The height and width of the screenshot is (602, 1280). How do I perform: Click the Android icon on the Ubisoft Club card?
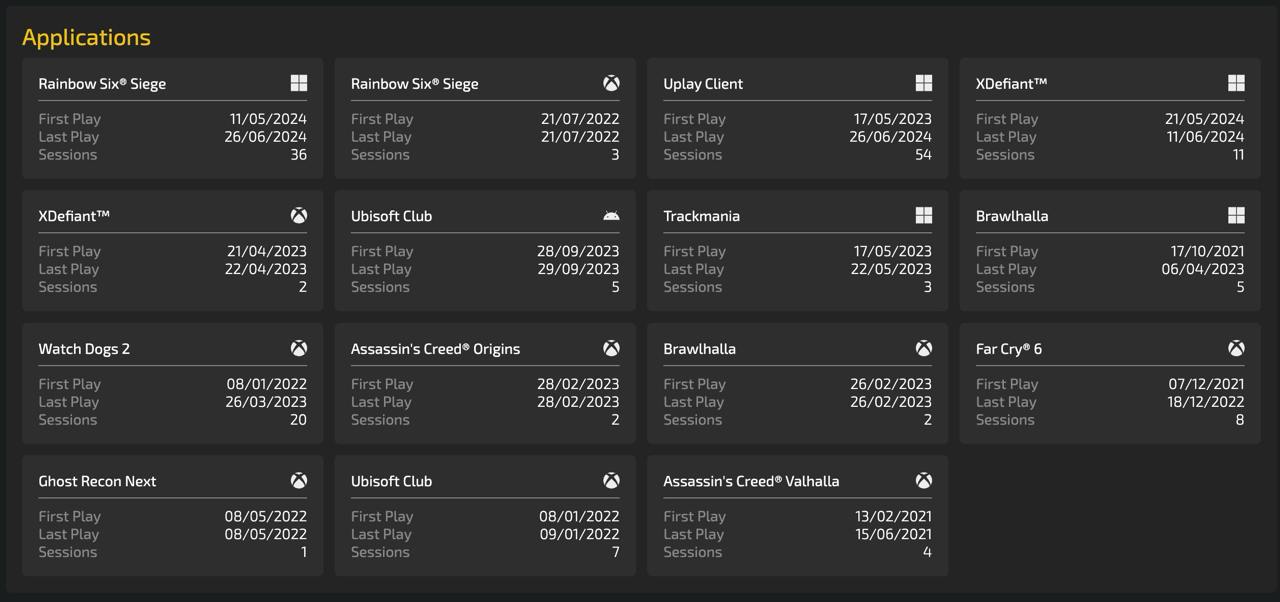coord(611,216)
